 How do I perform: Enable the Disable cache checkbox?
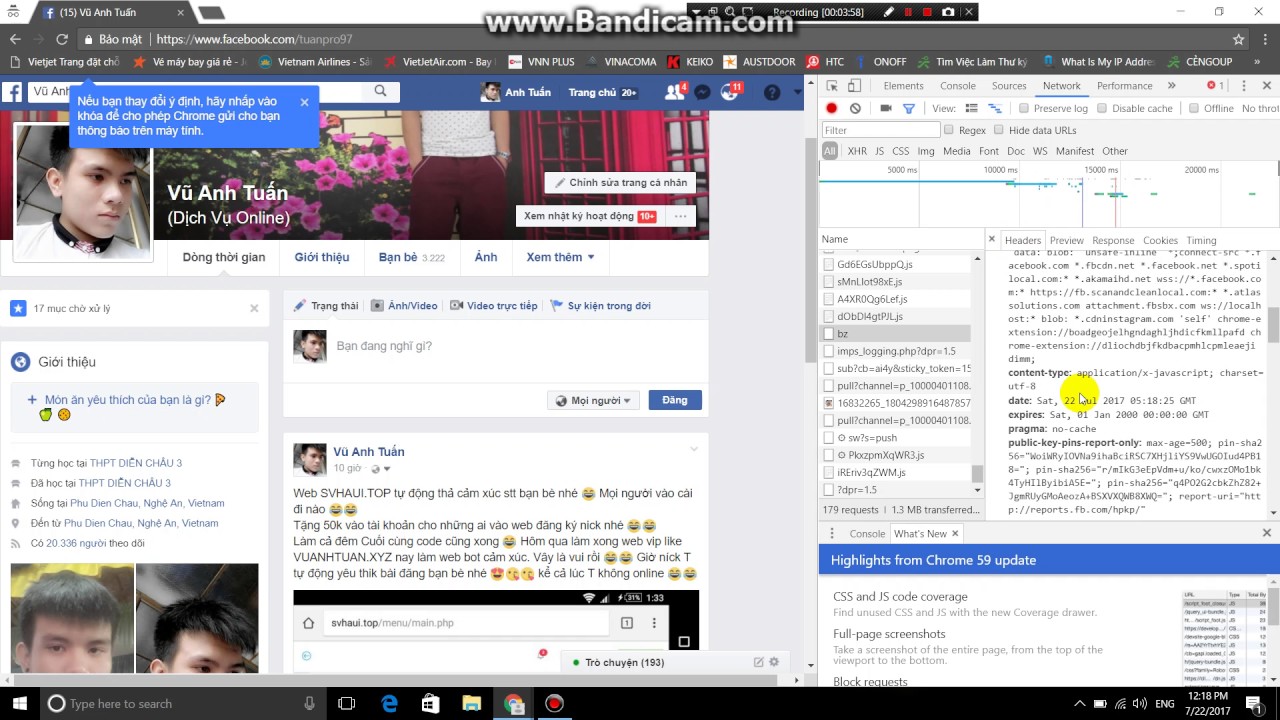1102,108
